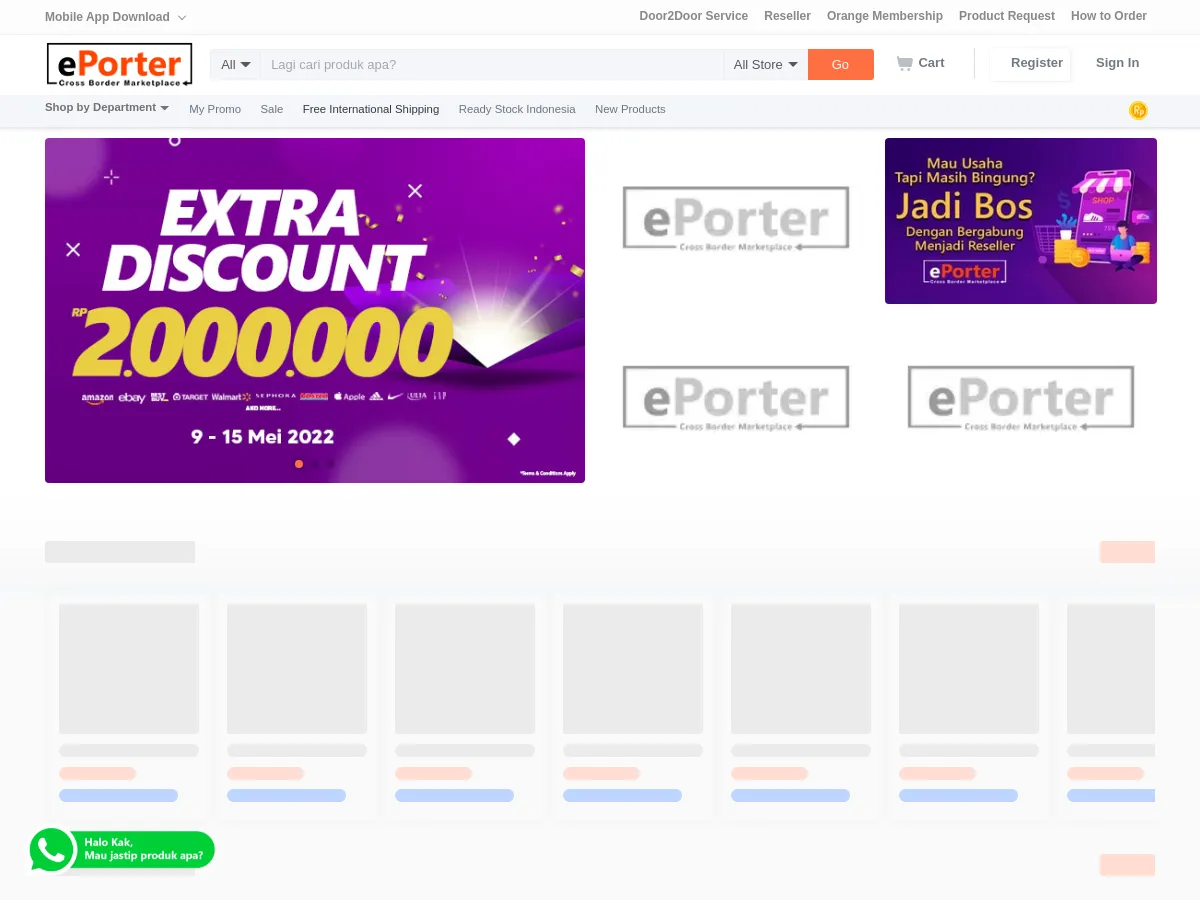The height and width of the screenshot is (900, 1200).
Task: Open the 'Jadi Bos' reseller banner
Action: [1021, 221]
